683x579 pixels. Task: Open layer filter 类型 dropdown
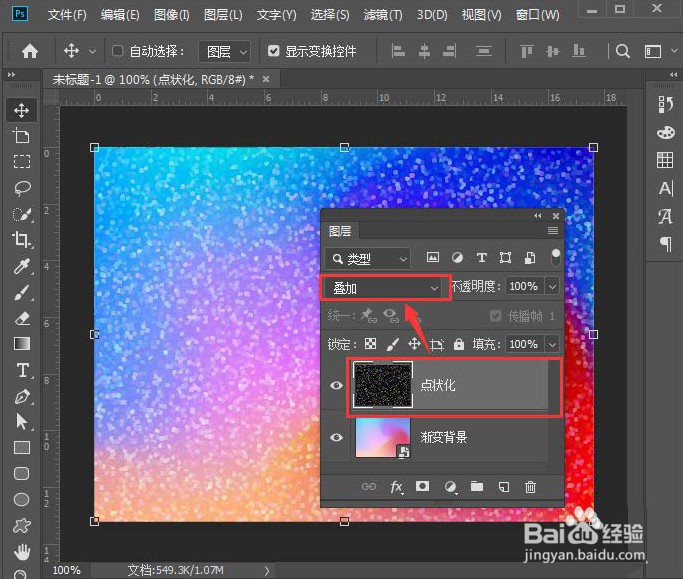pyautogui.click(x=368, y=259)
